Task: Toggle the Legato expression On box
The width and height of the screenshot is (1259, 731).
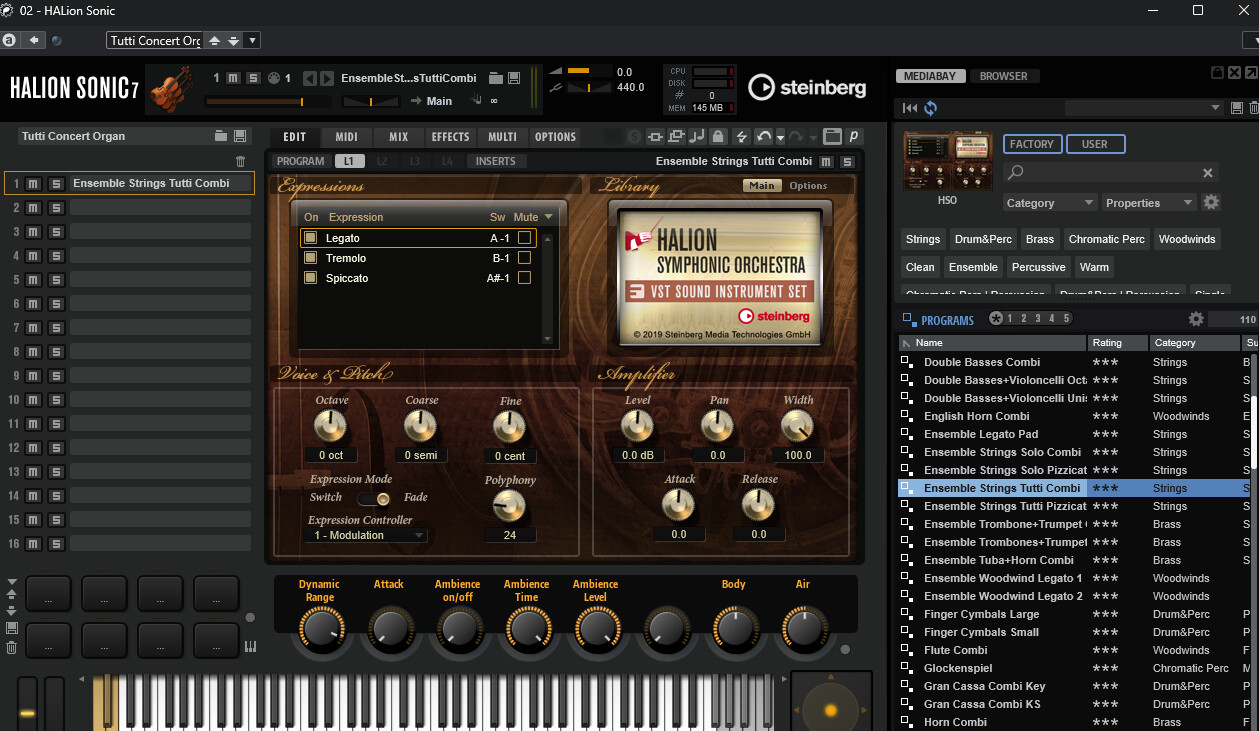Action: pos(311,238)
